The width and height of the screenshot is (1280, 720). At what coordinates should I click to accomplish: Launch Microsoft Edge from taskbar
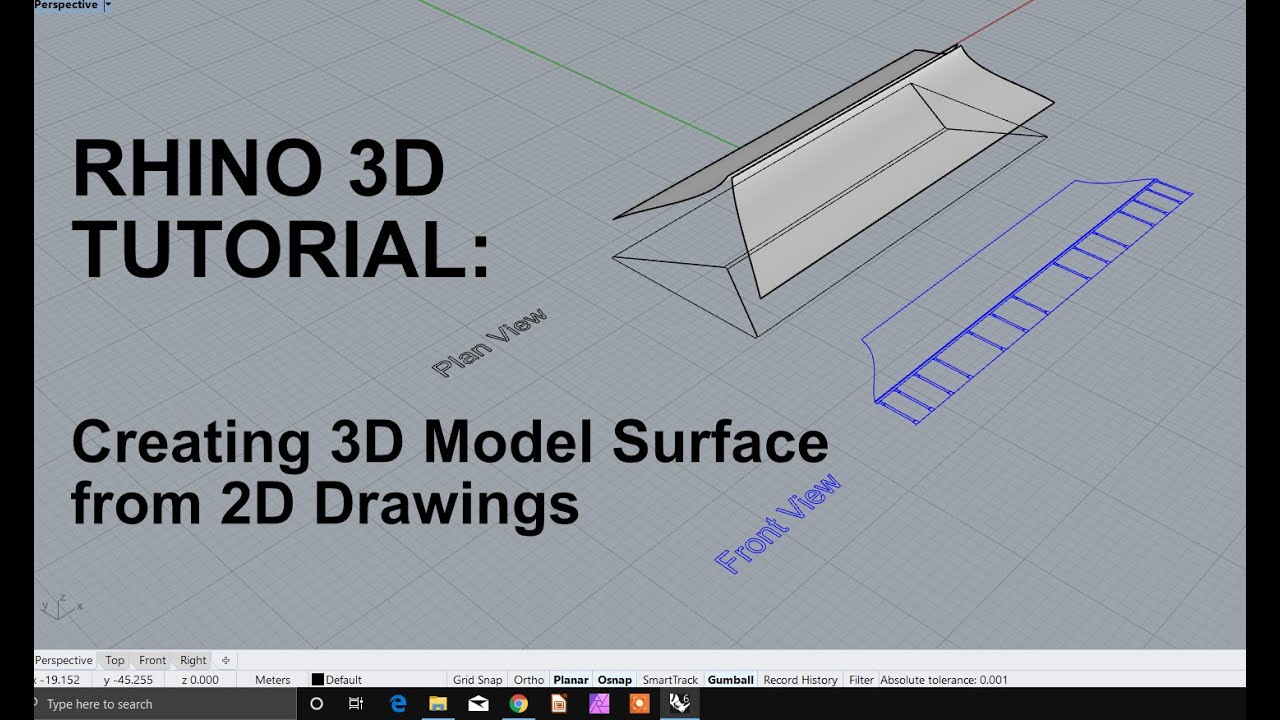[398, 704]
